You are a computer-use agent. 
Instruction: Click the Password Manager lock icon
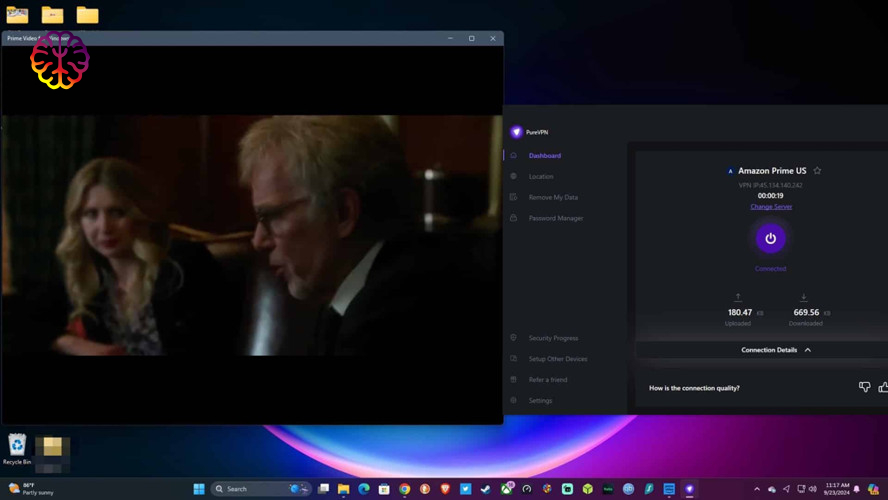click(514, 218)
